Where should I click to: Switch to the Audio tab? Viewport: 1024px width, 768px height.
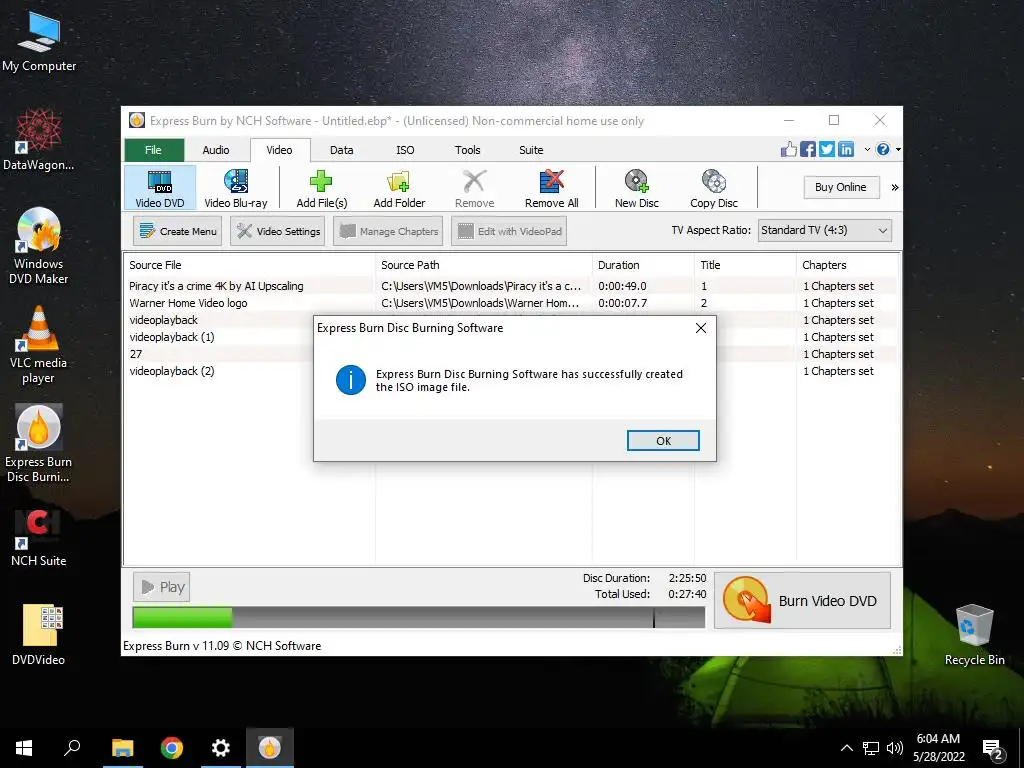click(216, 150)
